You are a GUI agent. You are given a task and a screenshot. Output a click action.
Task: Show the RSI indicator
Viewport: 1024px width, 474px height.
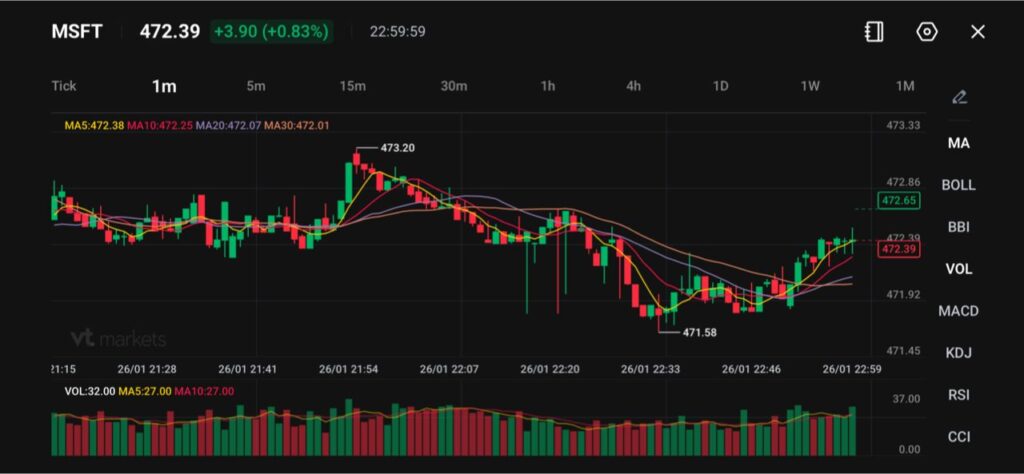pos(958,395)
